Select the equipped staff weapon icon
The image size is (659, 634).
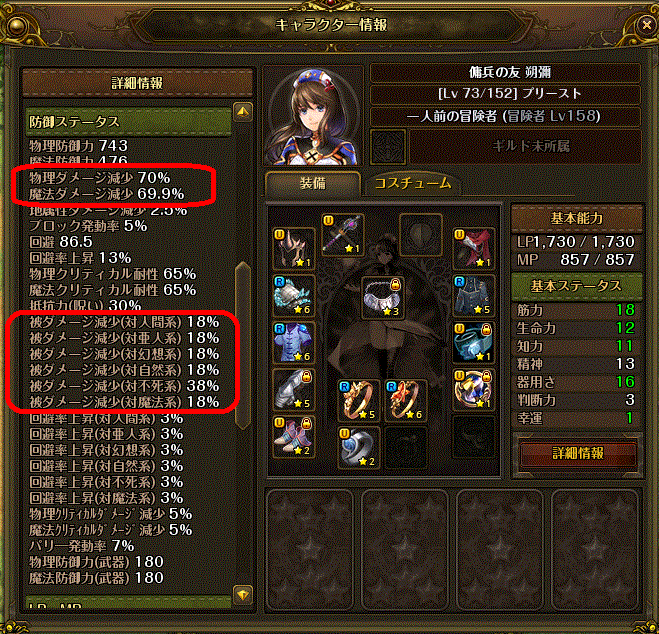(343, 234)
